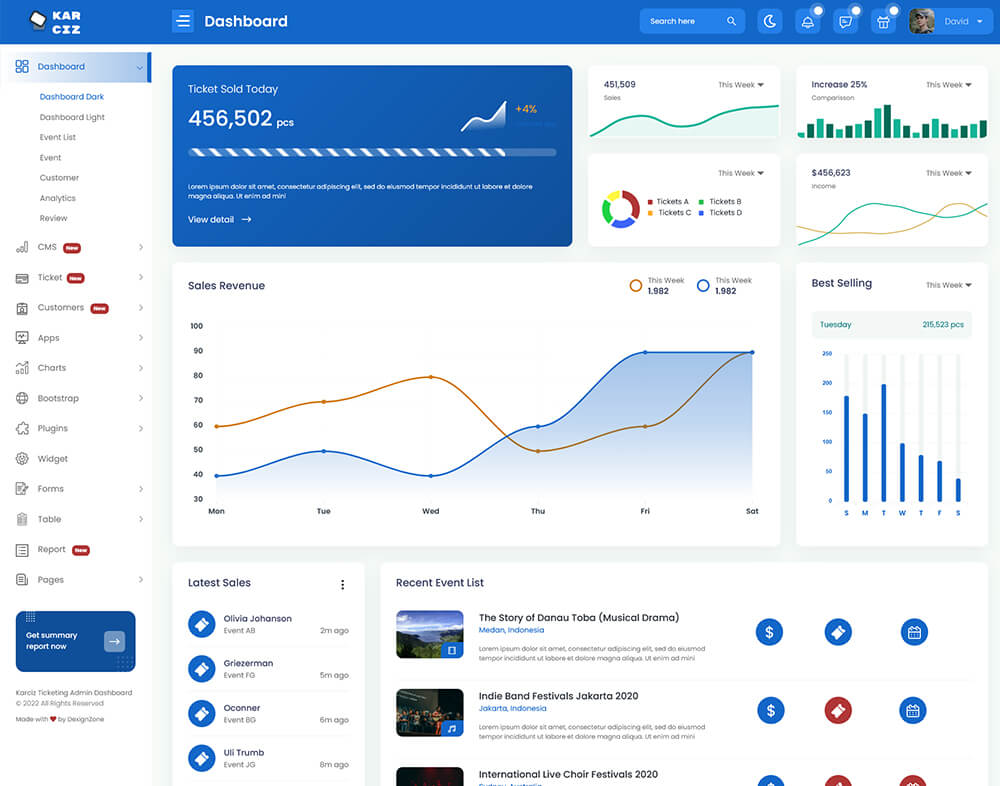The width and height of the screenshot is (1000, 786).
Task: Open the This Week dropdown in Best Selling
Action: (x=948, y=285)
